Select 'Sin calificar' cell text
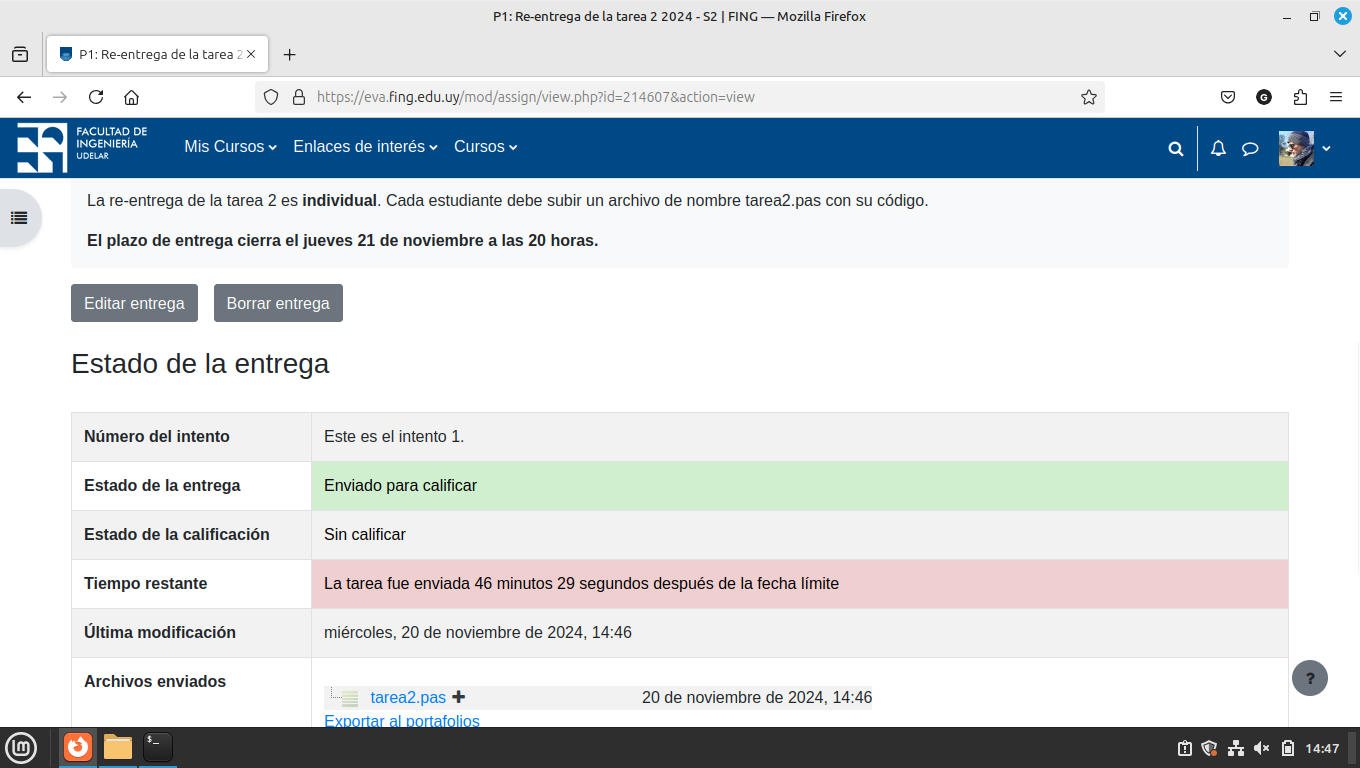 [x=365, y=534]
